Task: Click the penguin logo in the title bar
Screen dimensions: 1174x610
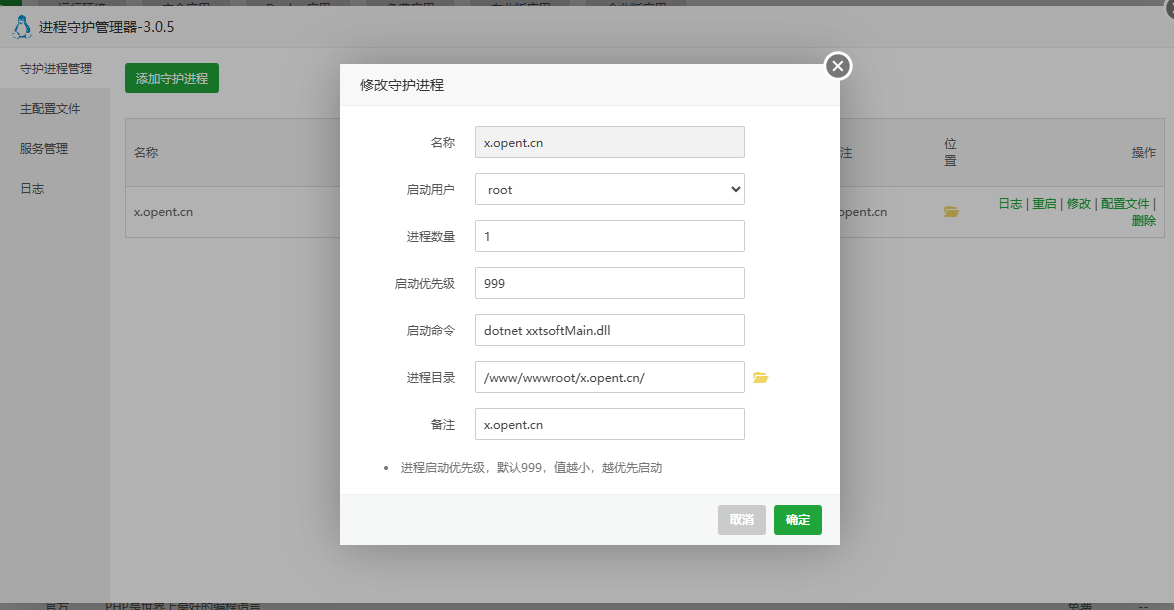Action: [21, 27]
